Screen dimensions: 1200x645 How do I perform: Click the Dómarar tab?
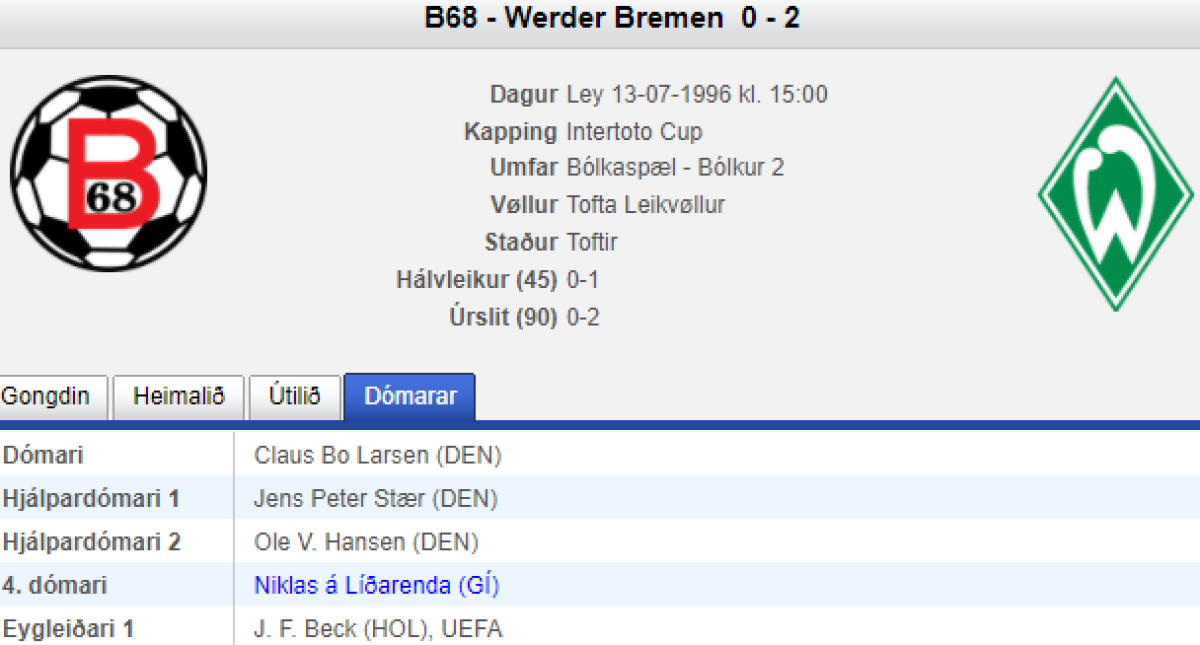[410, 396]
